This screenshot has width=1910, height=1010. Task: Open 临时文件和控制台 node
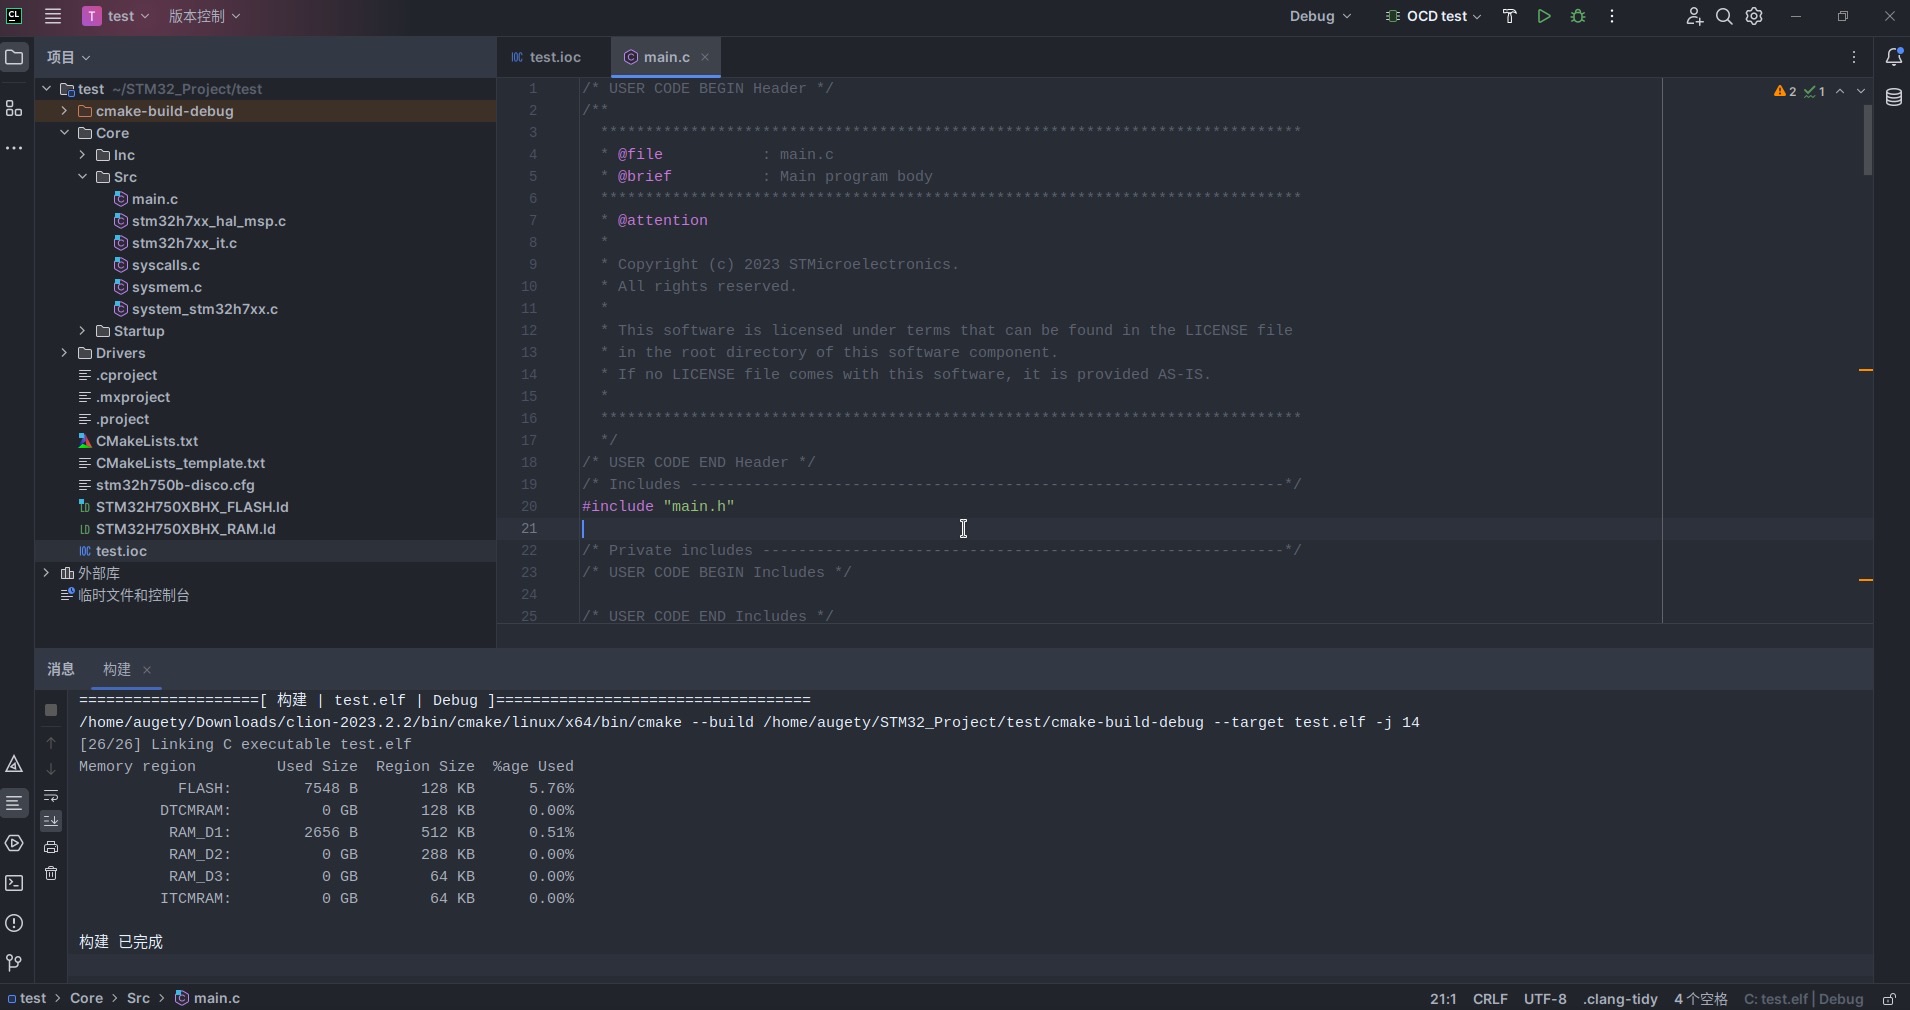134,595
